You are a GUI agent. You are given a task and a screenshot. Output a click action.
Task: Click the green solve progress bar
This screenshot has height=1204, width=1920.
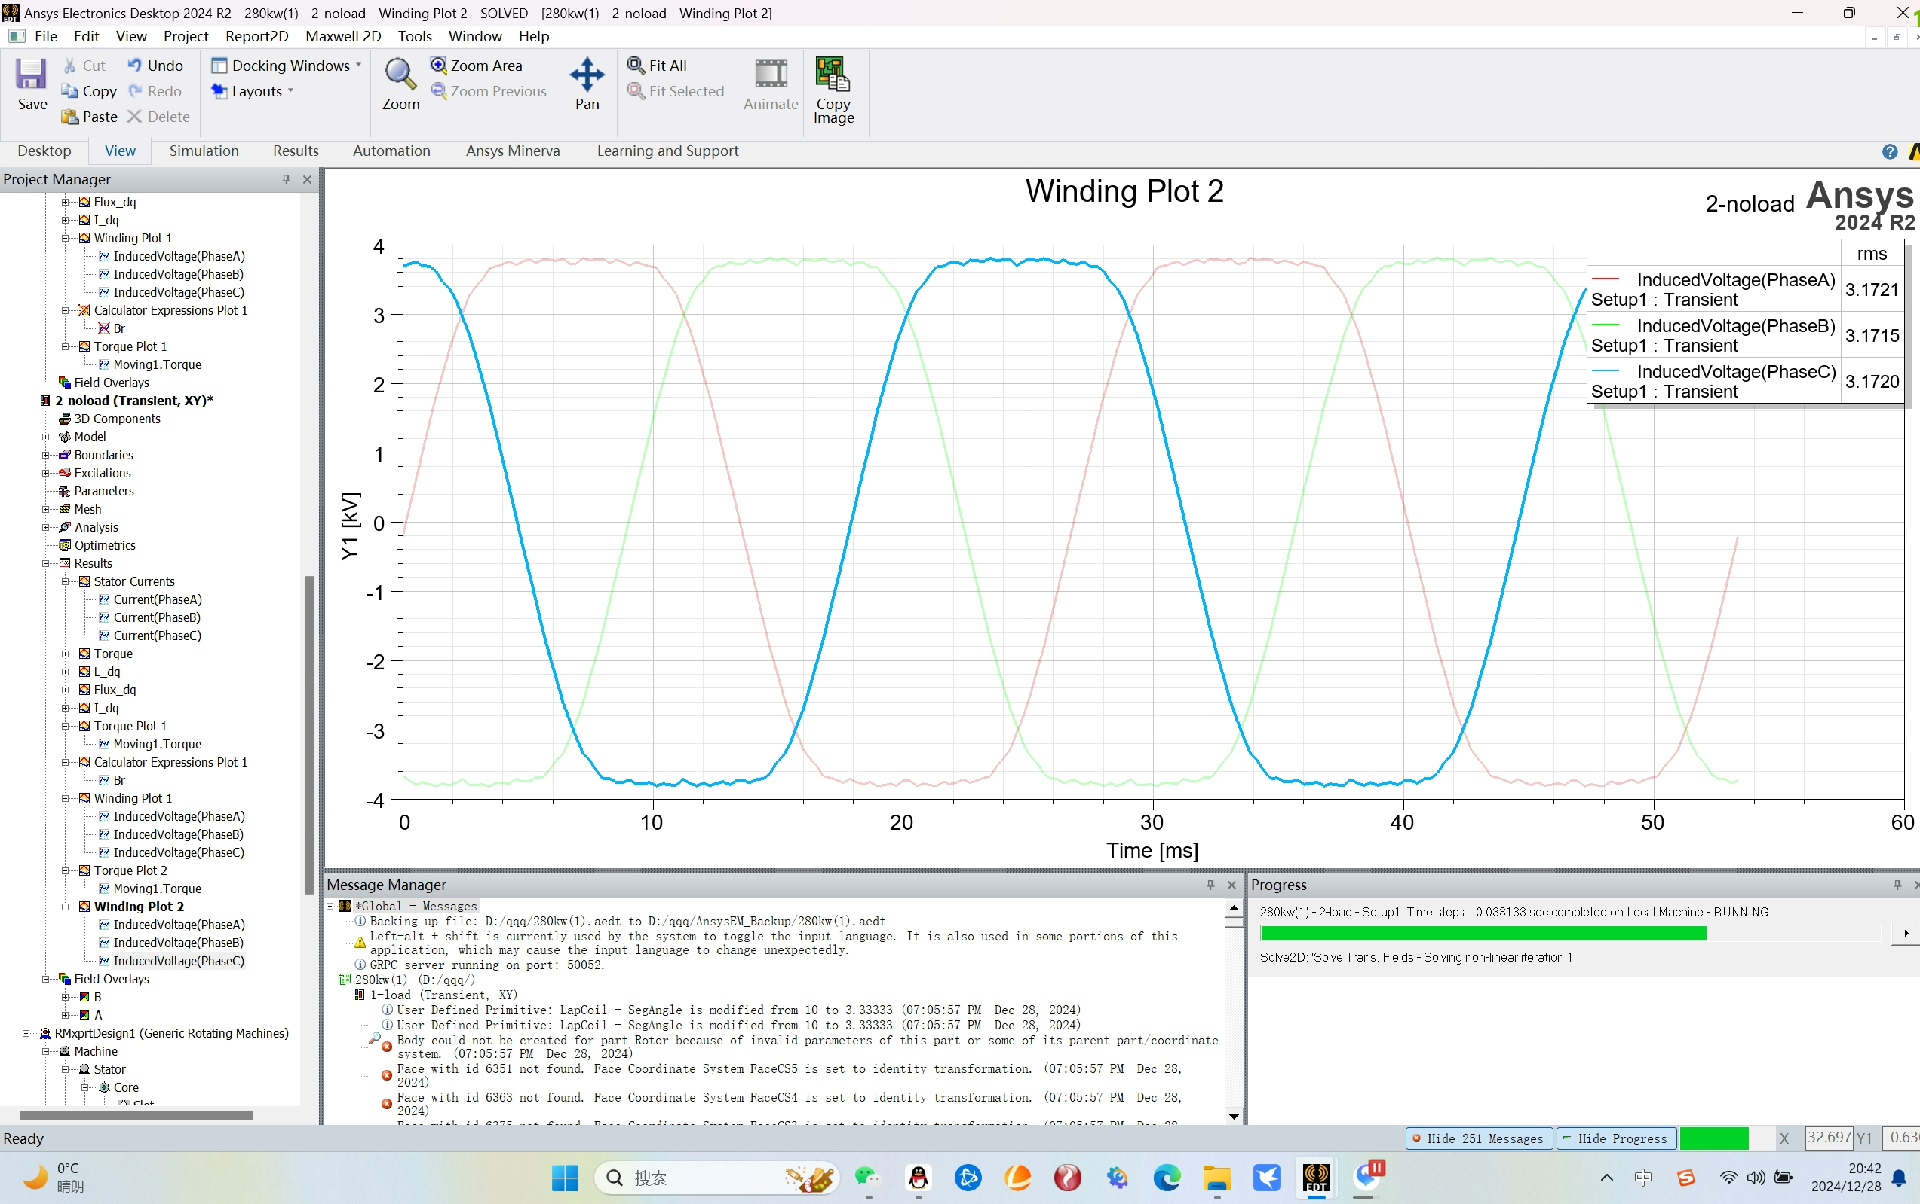(x=1482, y=933)
